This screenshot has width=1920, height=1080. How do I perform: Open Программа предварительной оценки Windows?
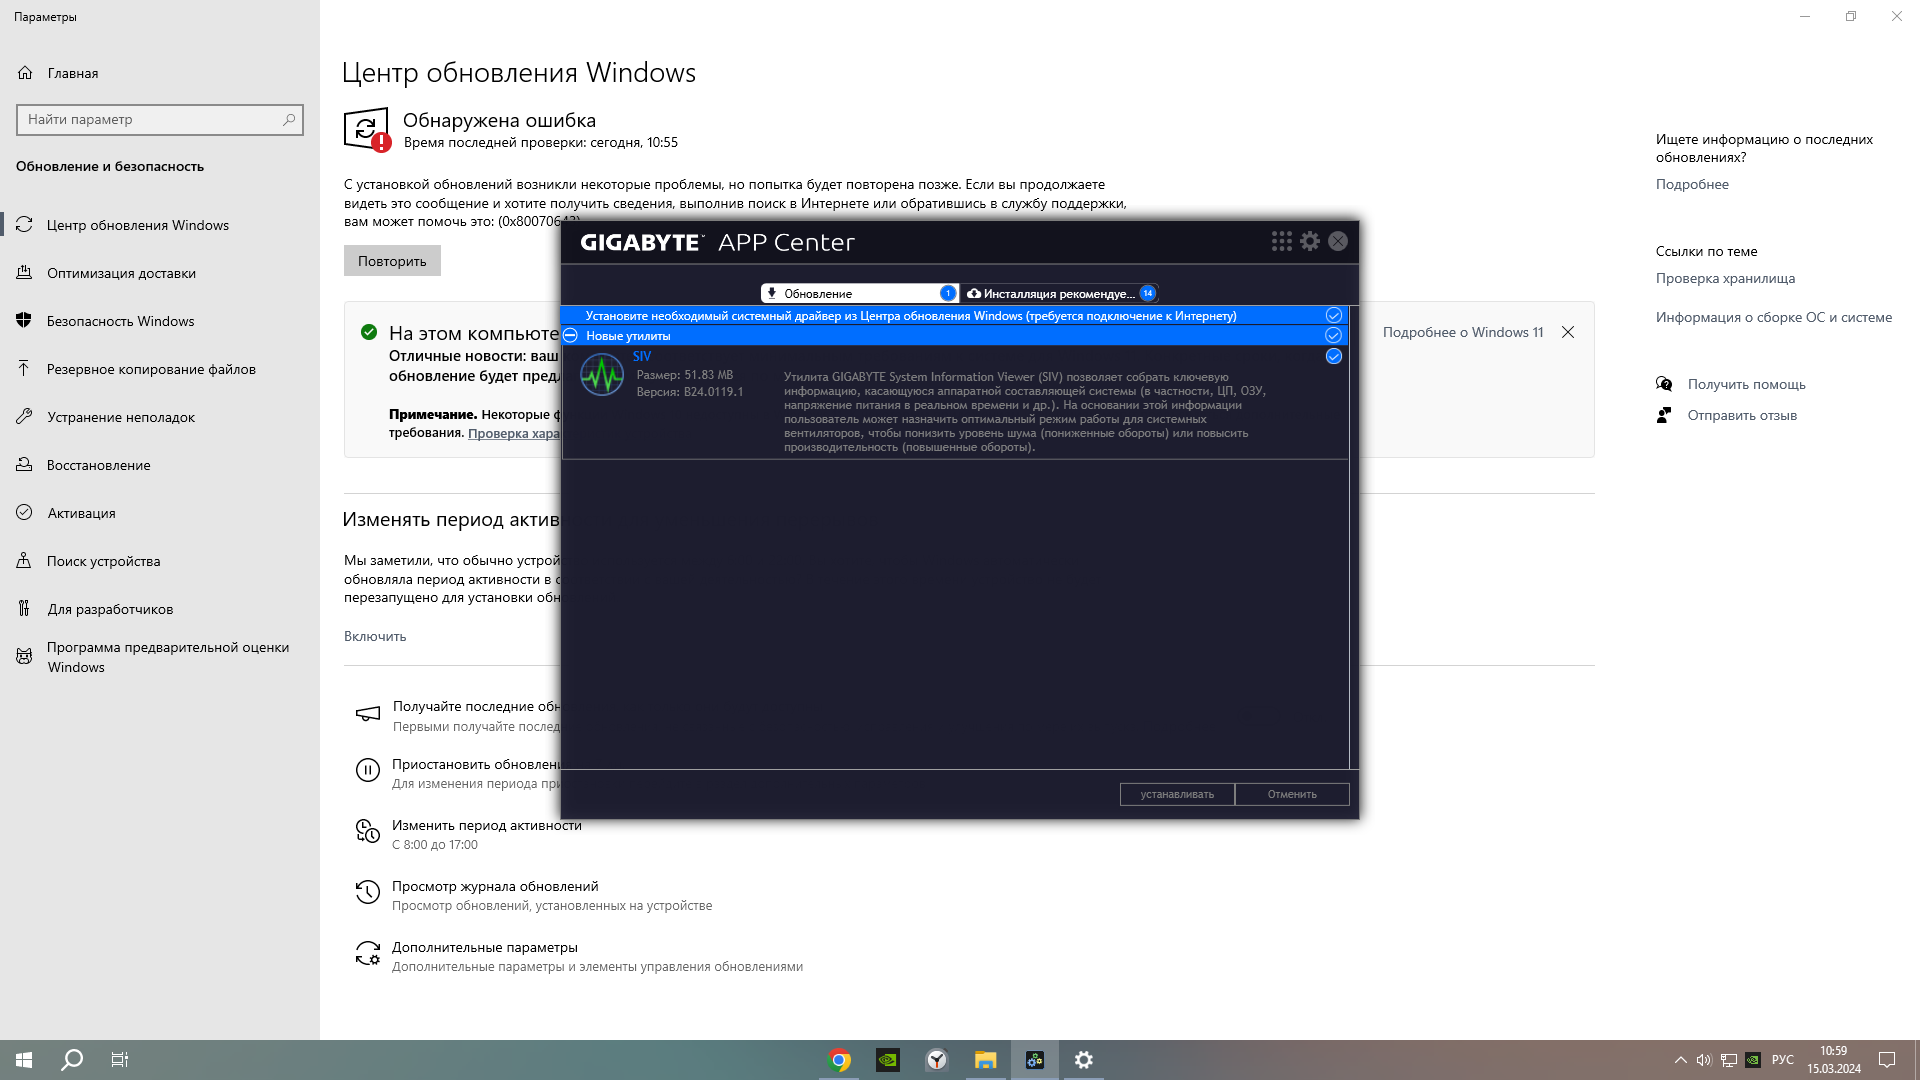click(x=160, y=657)
